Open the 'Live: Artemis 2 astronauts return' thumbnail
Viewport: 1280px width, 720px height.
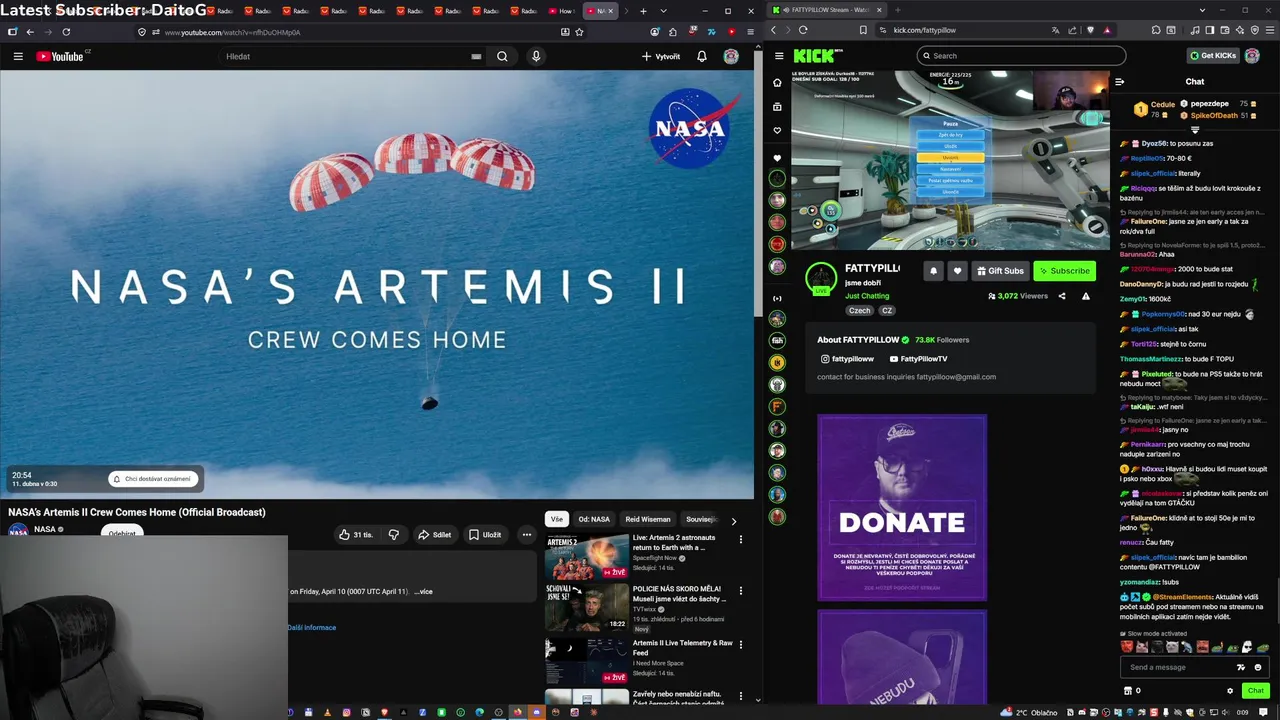click(587, 557)
